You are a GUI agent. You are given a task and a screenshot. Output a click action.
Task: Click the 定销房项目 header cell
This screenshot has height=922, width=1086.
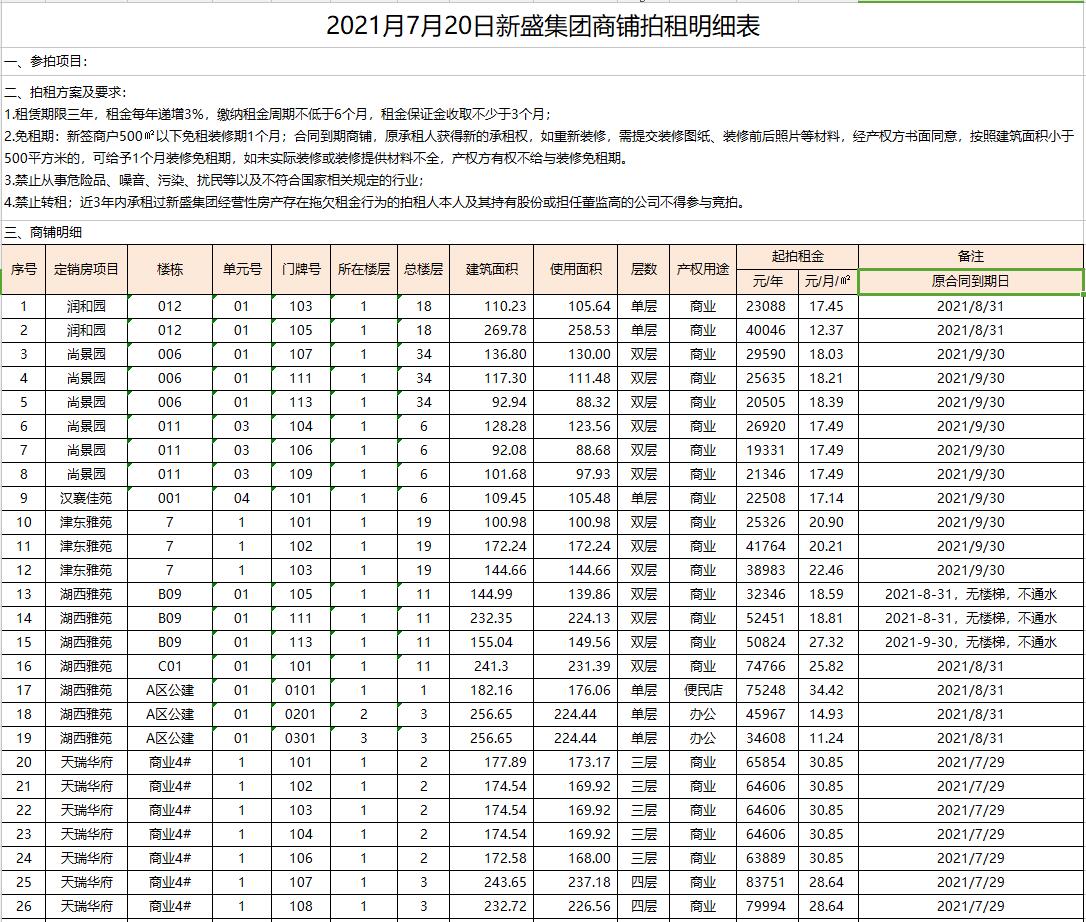pyautogui.click(x=86, y=269)
